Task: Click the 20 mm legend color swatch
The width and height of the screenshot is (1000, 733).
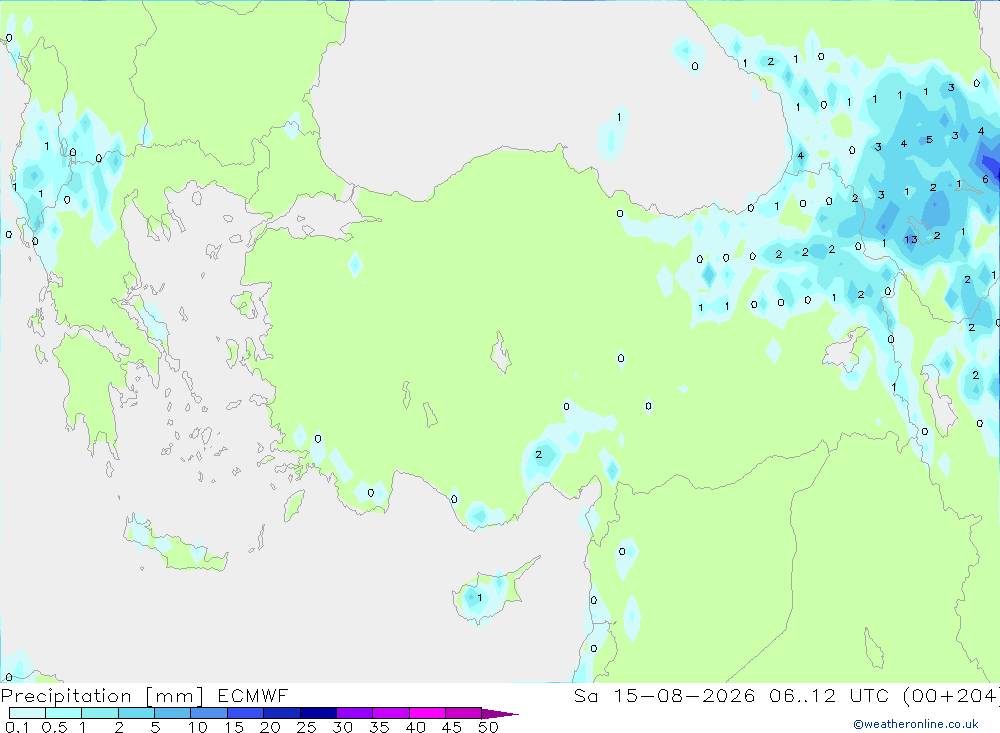Action: [282, 713]
